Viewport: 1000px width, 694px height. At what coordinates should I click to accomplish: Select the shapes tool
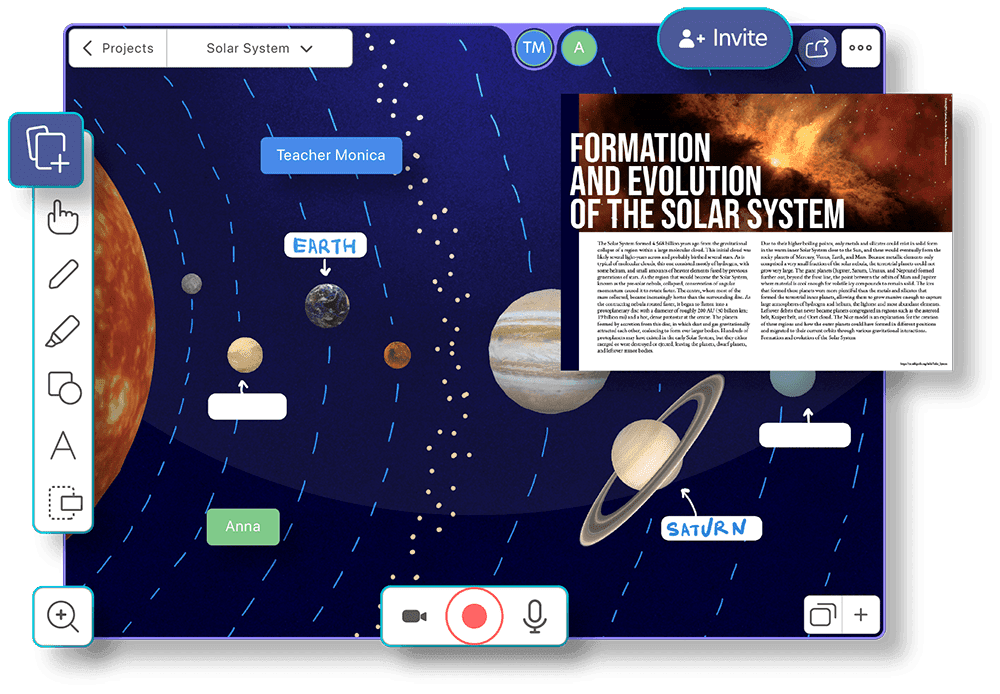[64, 388]
